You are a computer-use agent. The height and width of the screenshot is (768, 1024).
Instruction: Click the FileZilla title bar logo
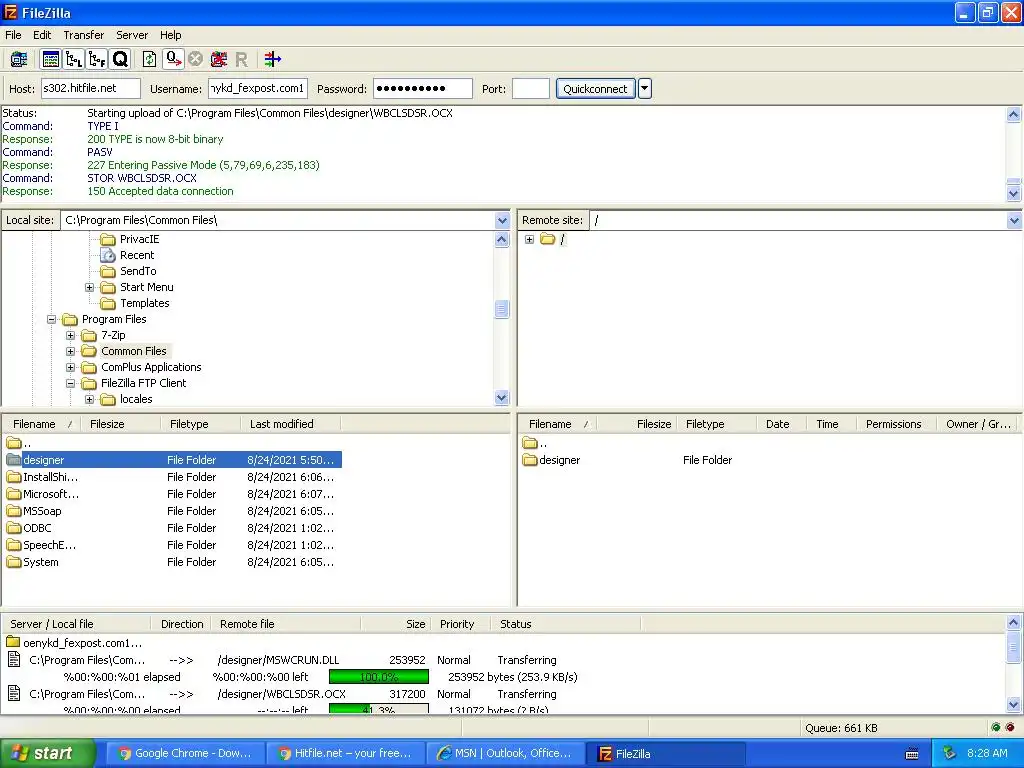[10, 12]
